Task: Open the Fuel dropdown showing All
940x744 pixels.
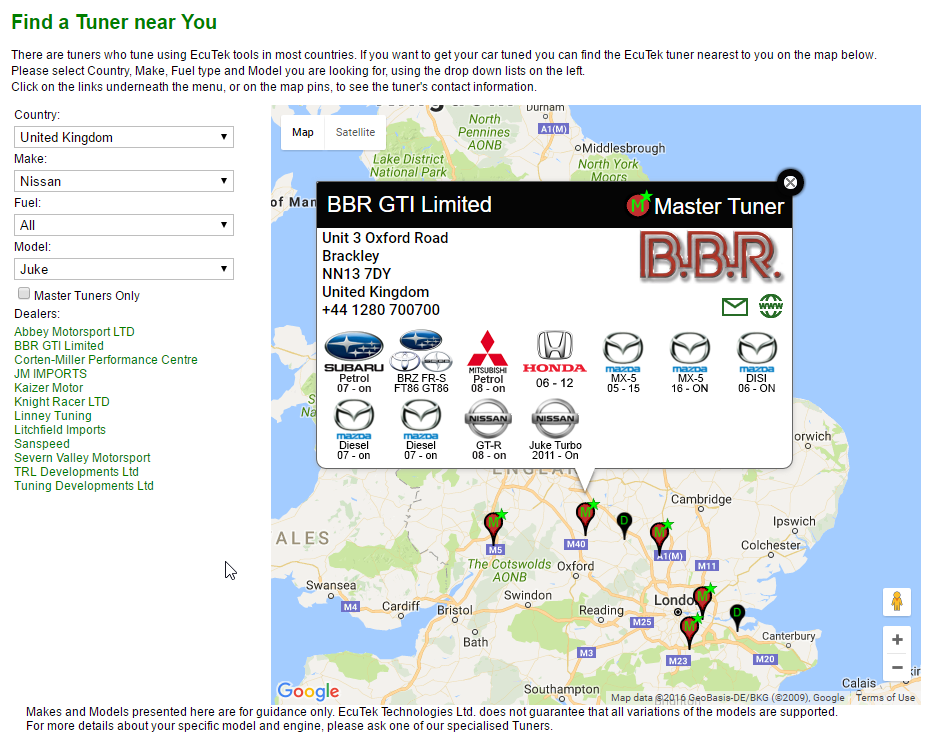Action: tap(124, 225)
